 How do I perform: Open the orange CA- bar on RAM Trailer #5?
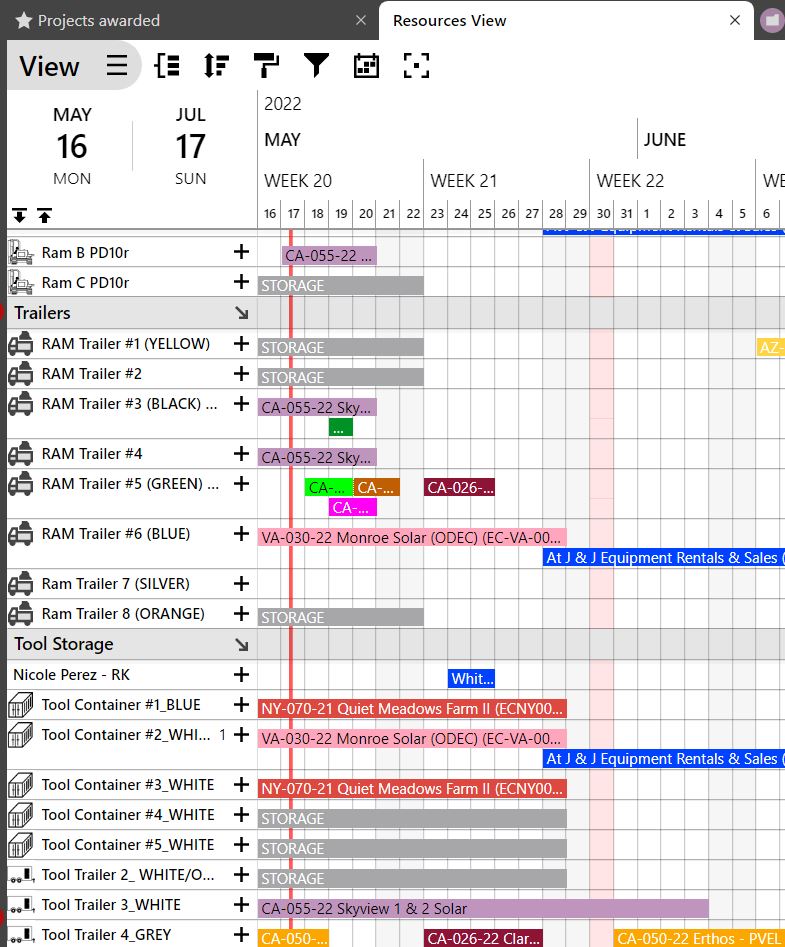376,487
